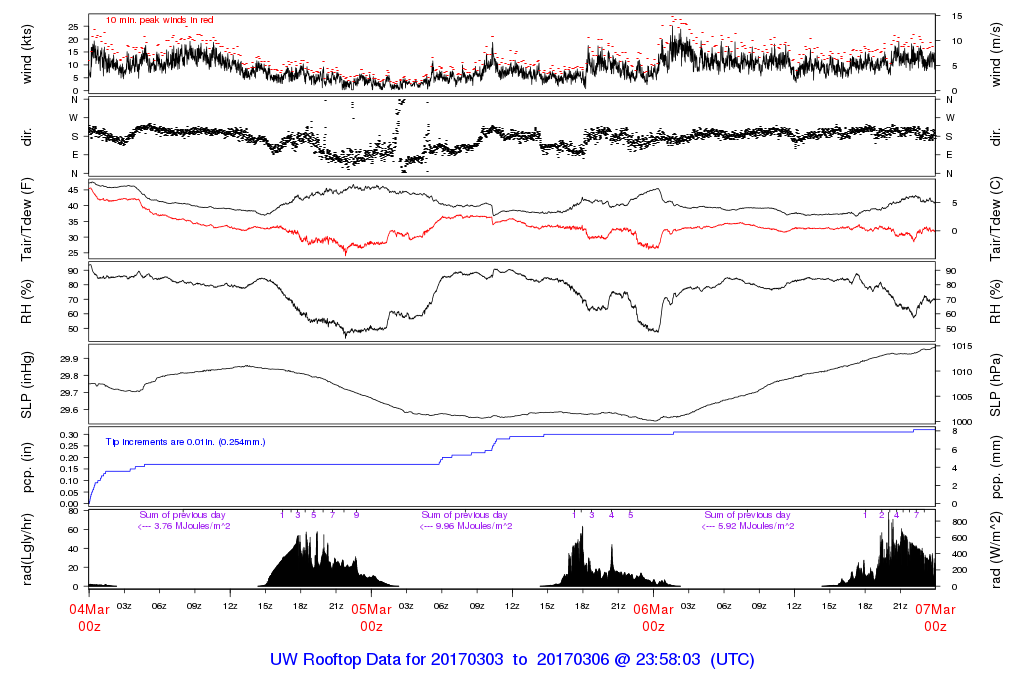The width and height of the screenshot is (1024, 700).
Task: Click the 'Tair/Tdew (F)' left axis label
Action: point(27,219)
